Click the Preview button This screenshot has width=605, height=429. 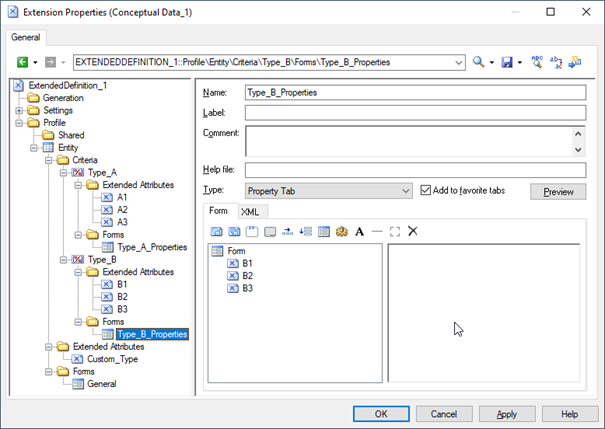click(557, 191)
